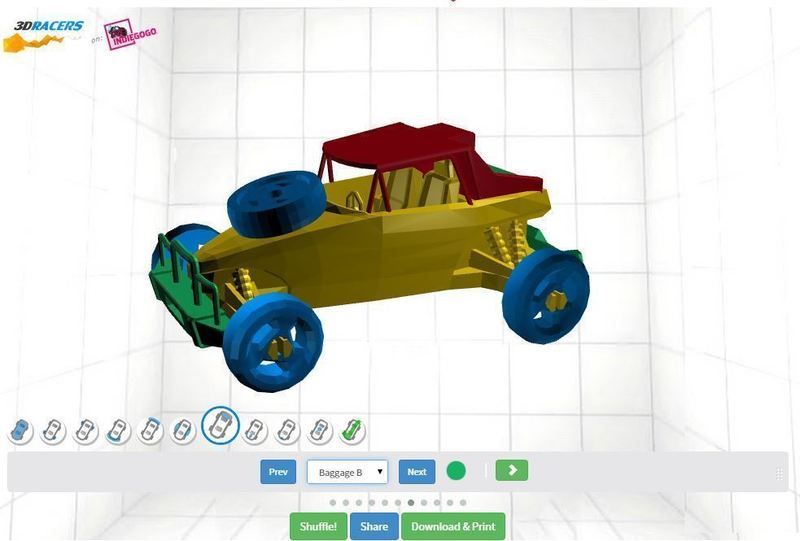Click Download & Print
This screenshot has width=800, height=541.
(x=453, y=526)
